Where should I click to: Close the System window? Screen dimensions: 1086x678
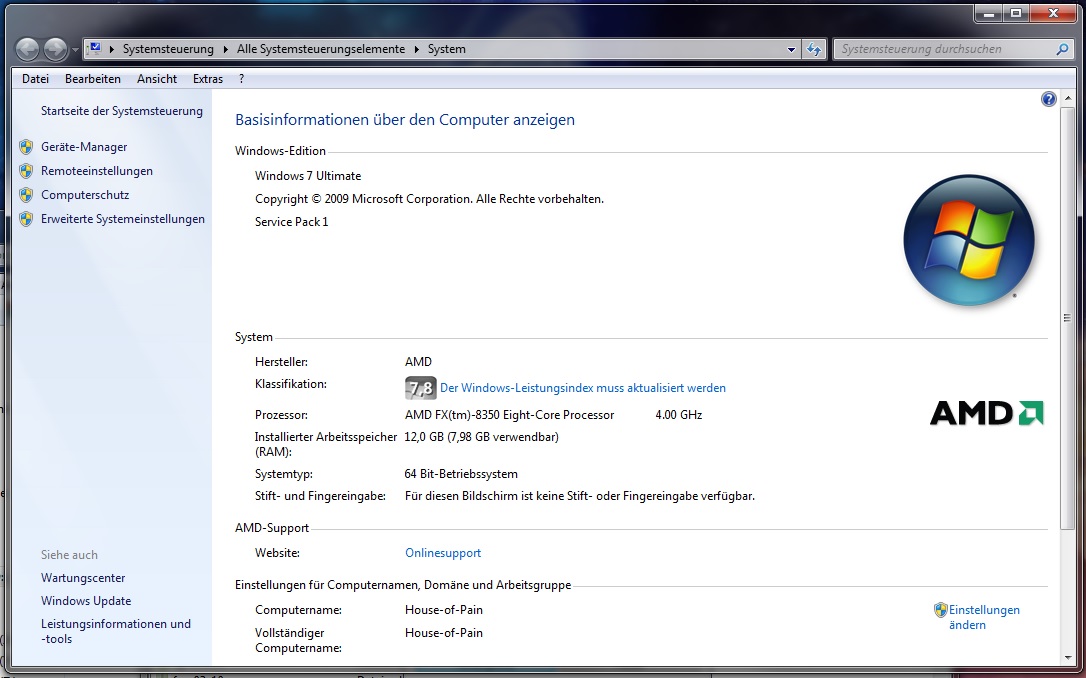click(x=1054, y=13)
